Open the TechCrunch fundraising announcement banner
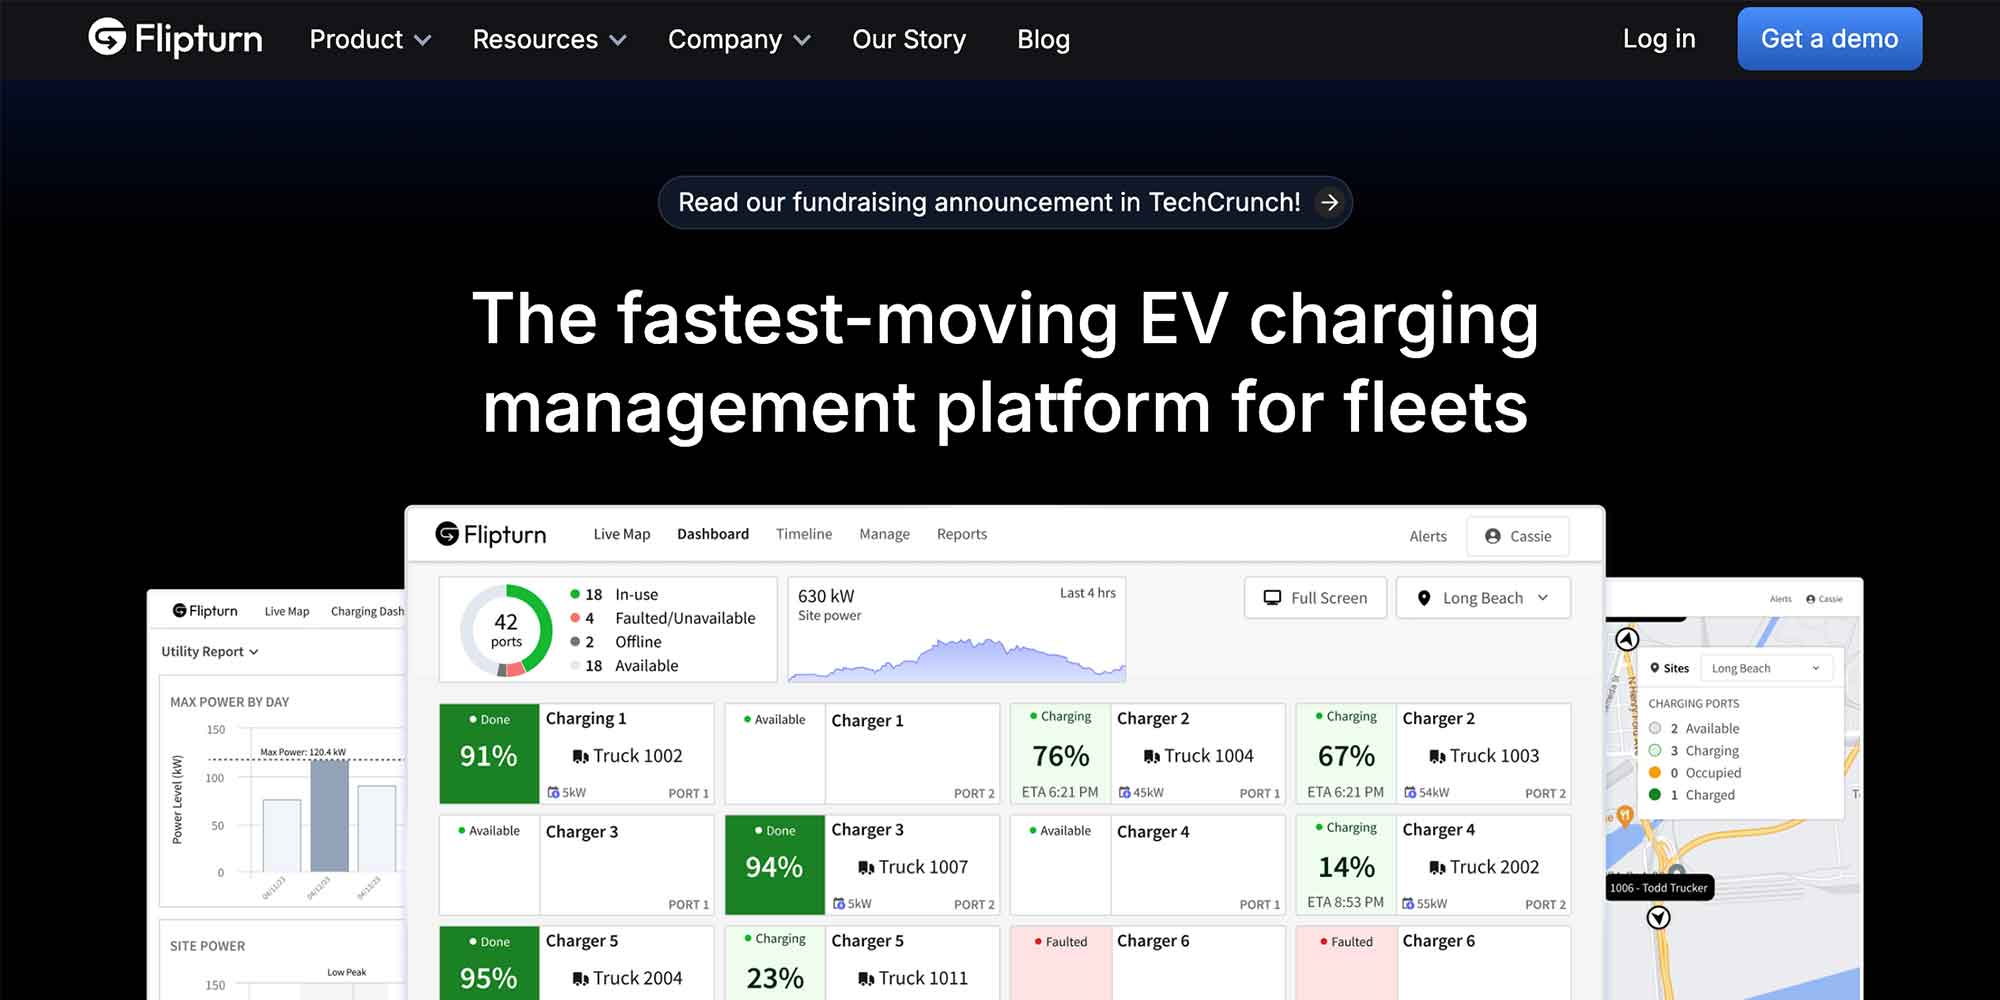The height and width of the screenshot is (1000, 2000). click(1005, 202)
